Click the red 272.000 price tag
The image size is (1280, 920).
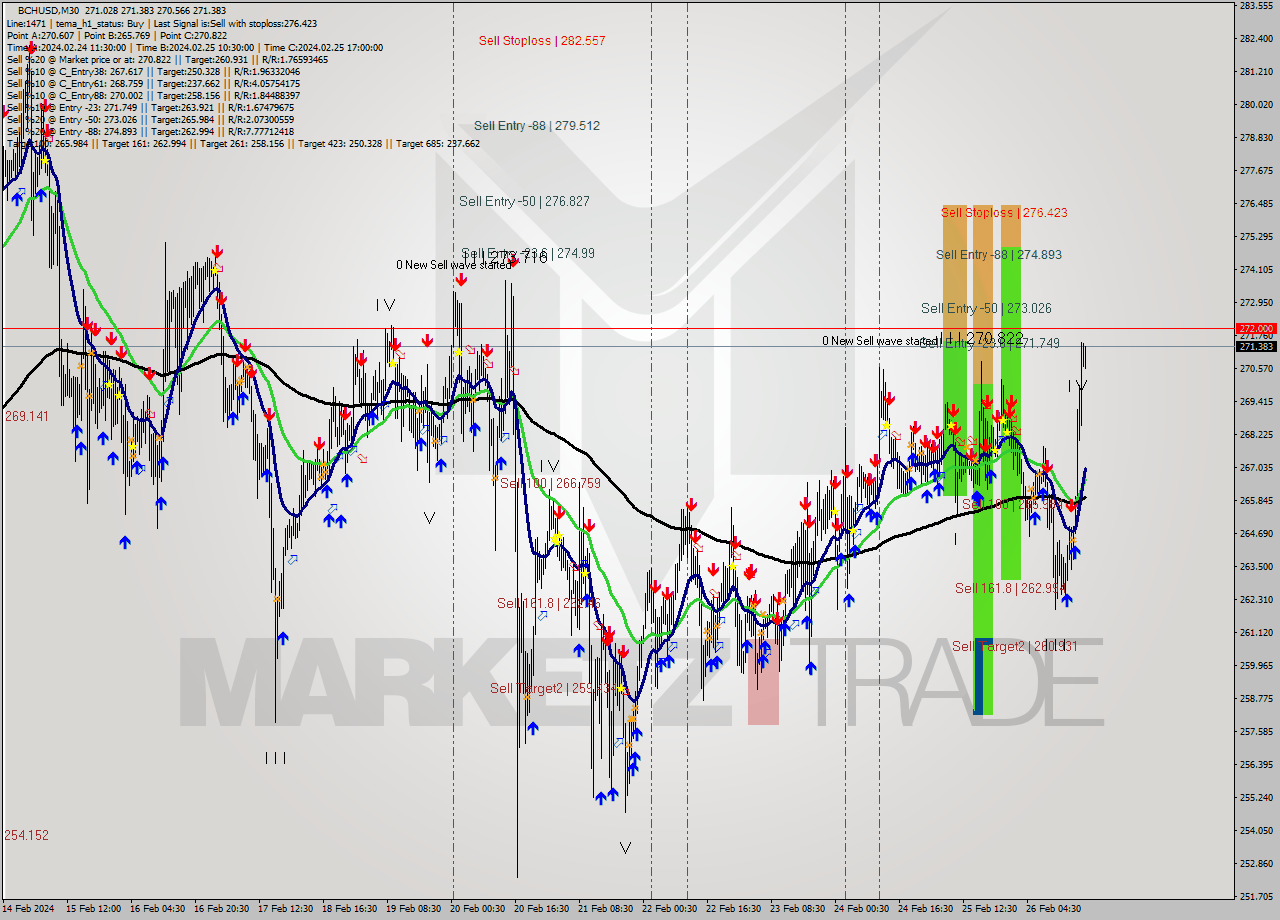[x=1256, y=328]
